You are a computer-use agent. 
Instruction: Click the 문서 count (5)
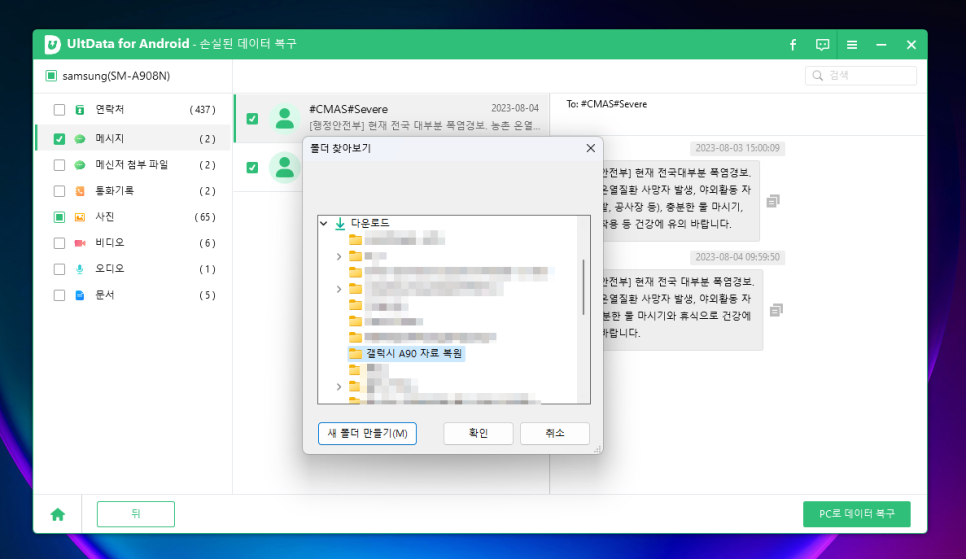tap(207, 295)
